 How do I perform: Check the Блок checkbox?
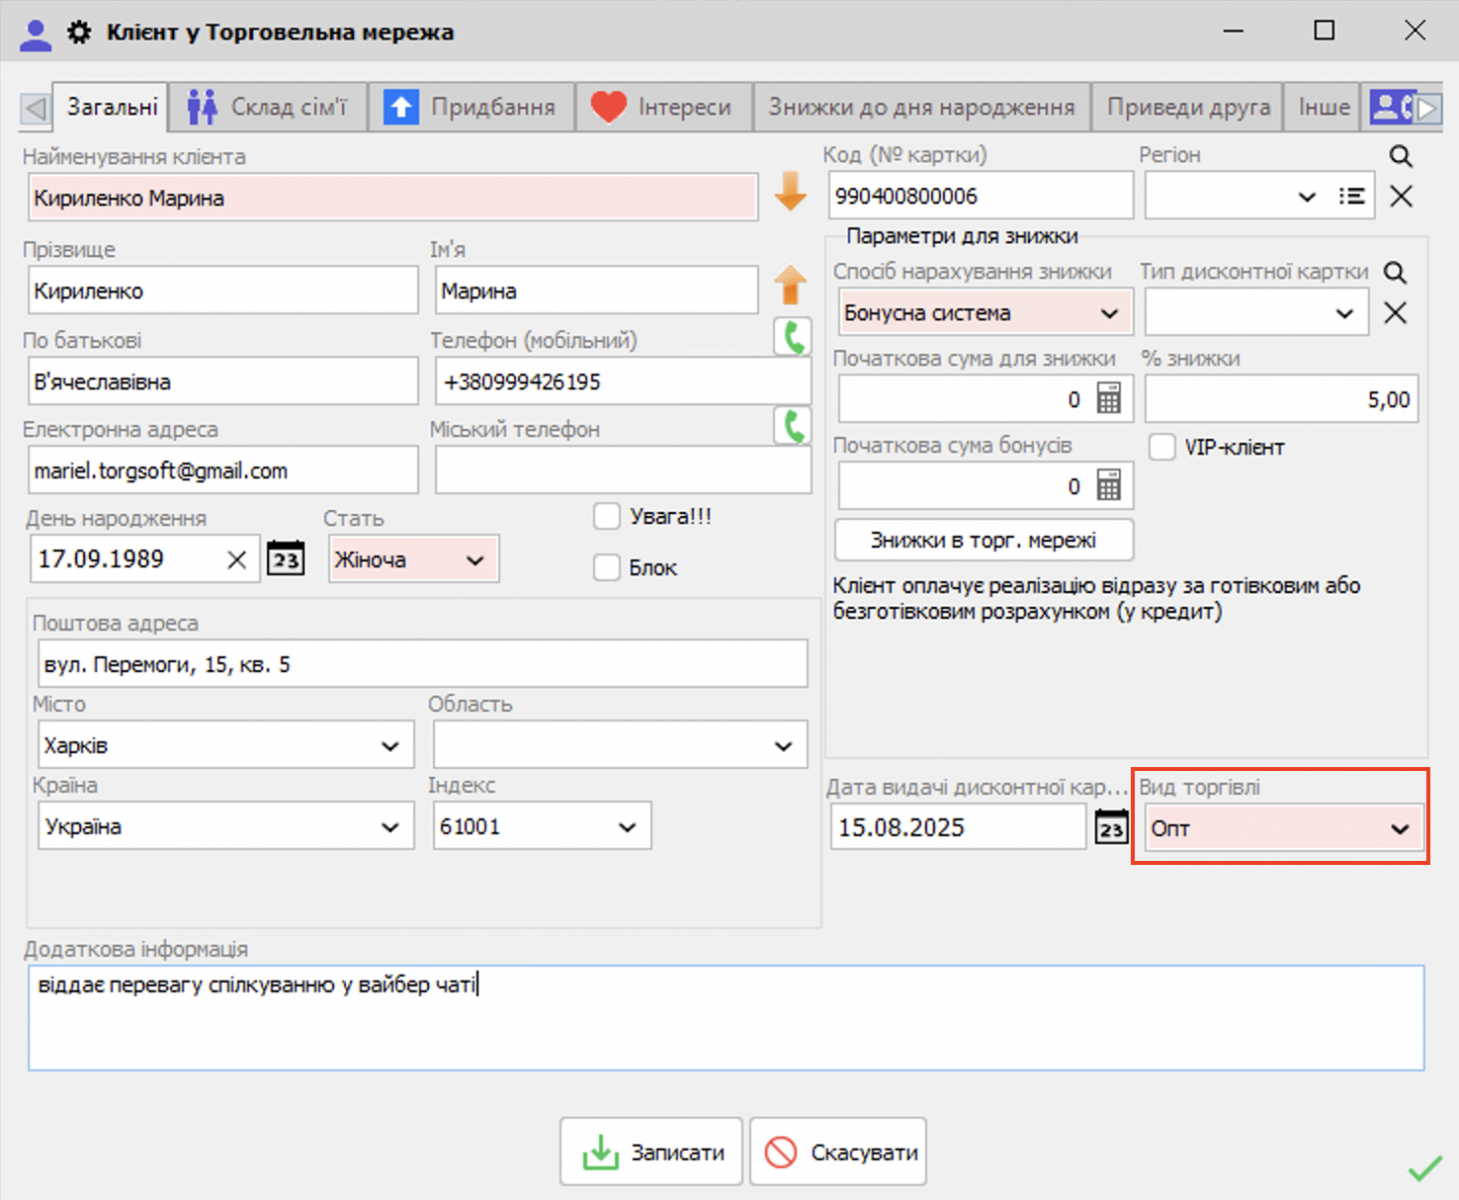[x=607, y=567]
